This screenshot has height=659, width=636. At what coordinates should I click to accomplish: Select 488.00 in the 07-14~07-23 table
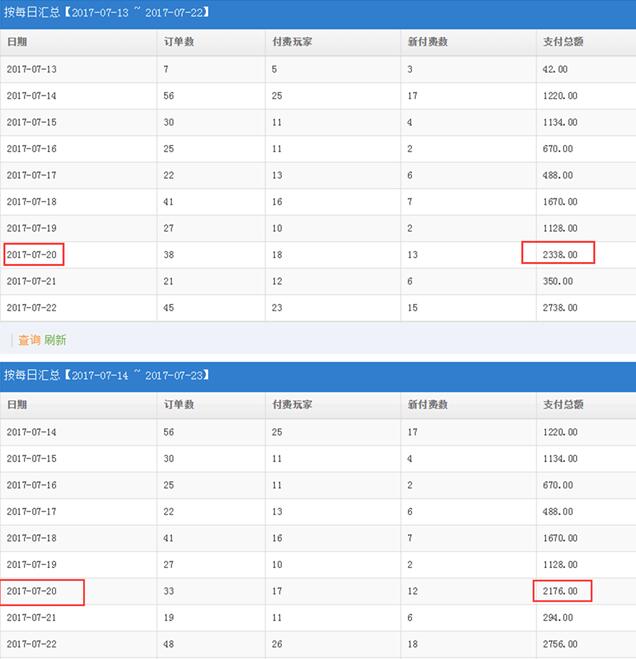[x=557, y=511]
